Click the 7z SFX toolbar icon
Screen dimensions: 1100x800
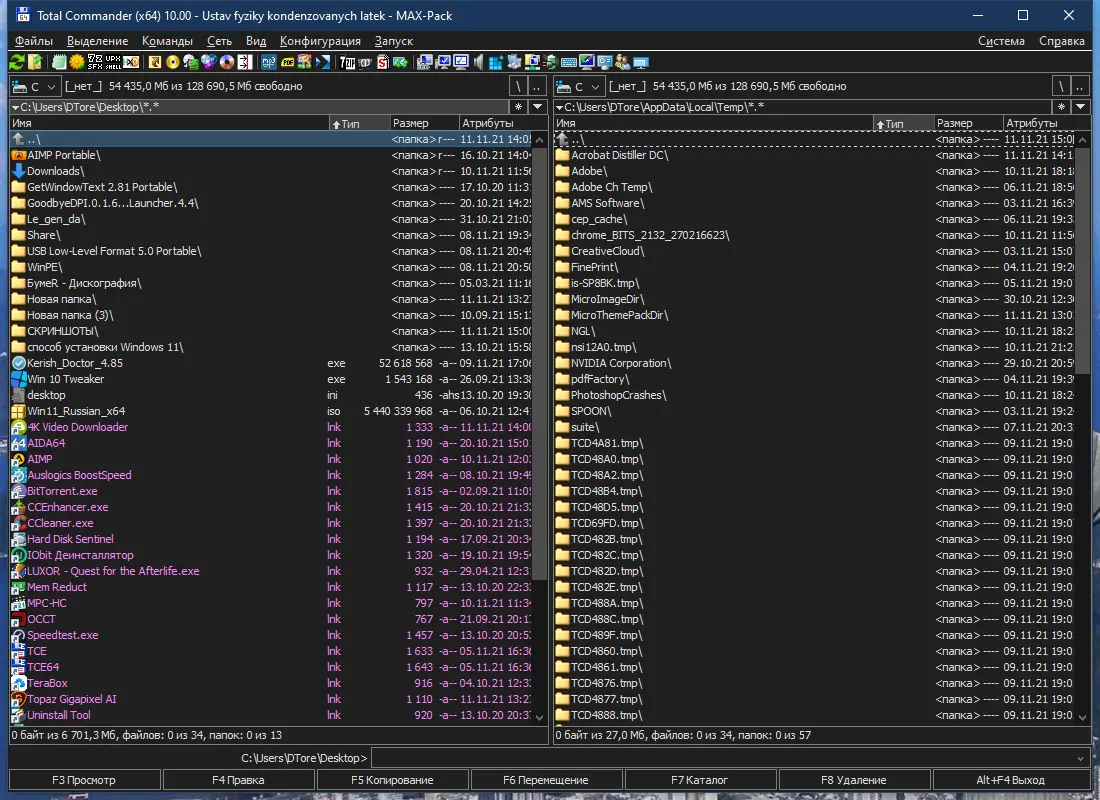coord(95,62)
